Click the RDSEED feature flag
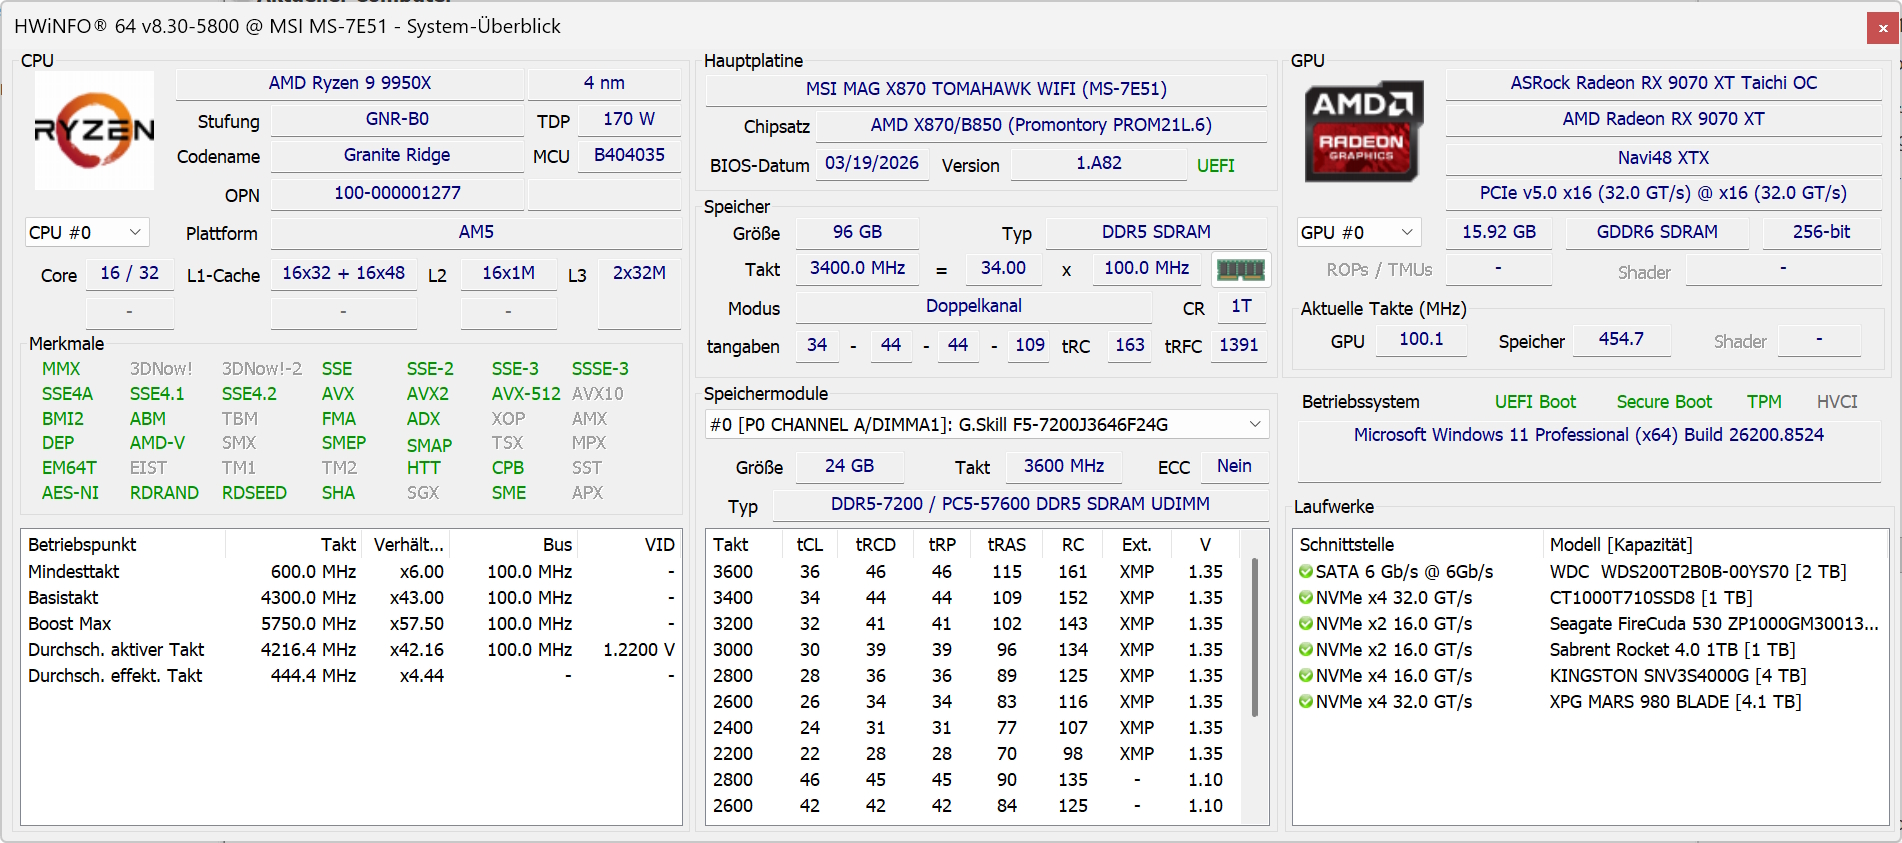 point(254,493)
